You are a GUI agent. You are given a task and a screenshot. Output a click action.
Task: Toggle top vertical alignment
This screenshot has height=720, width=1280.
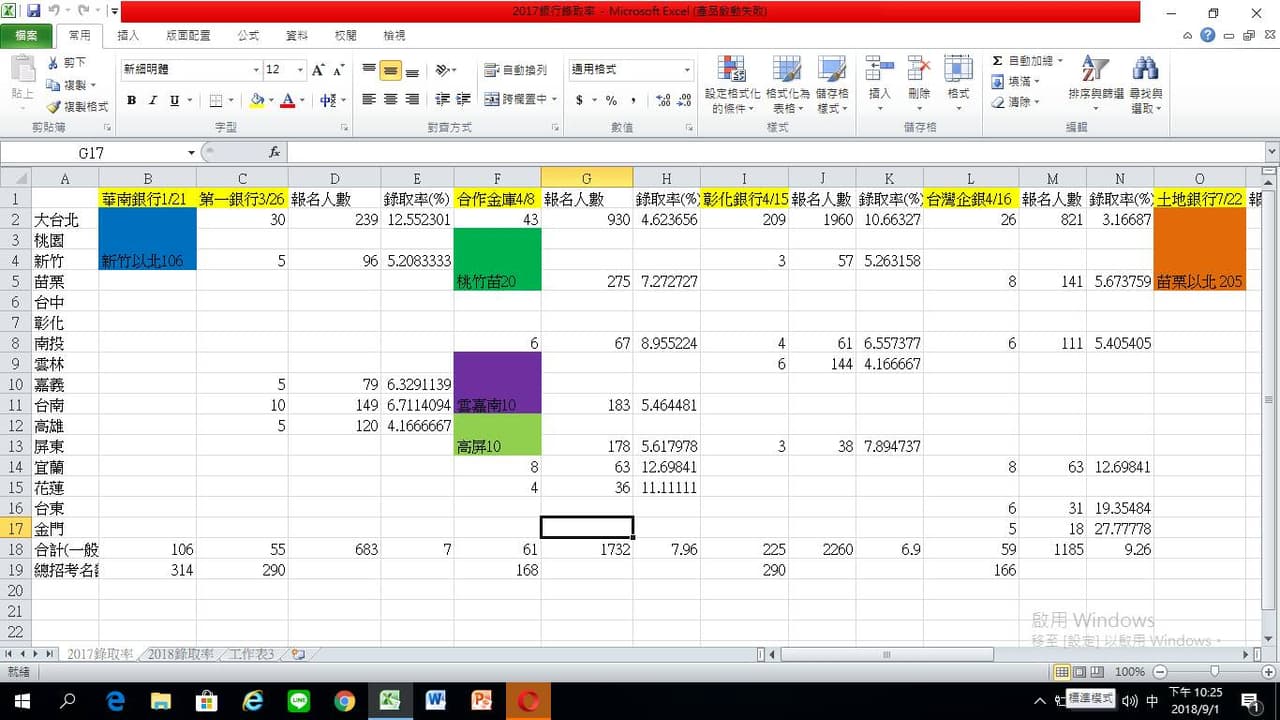pos(369,70)
